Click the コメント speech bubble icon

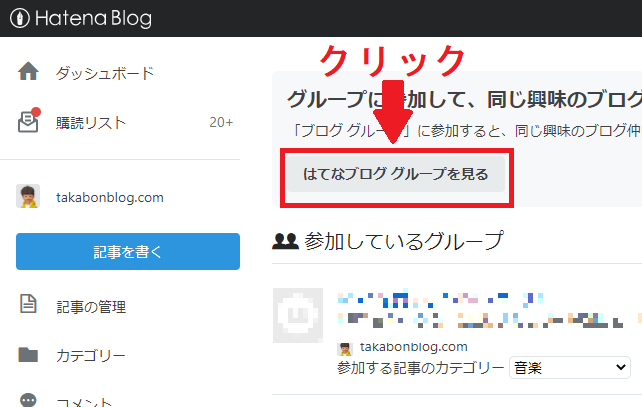28,400
